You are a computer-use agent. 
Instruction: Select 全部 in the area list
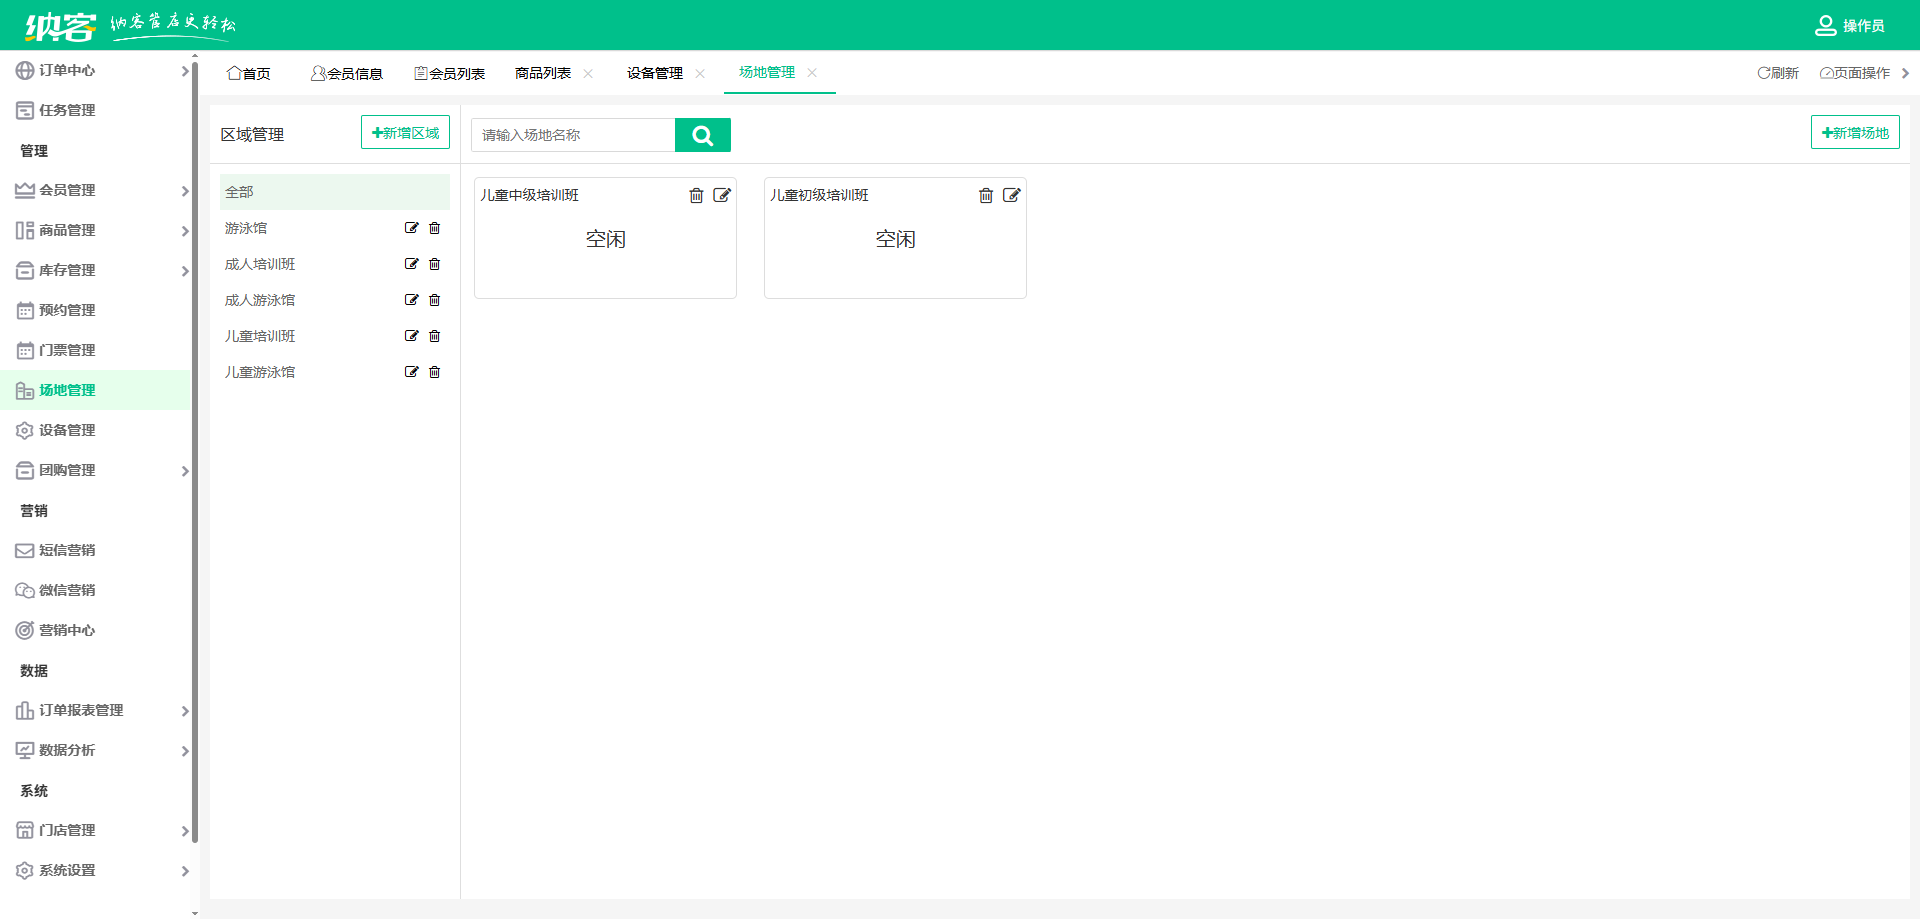click(x=334, y=192)
